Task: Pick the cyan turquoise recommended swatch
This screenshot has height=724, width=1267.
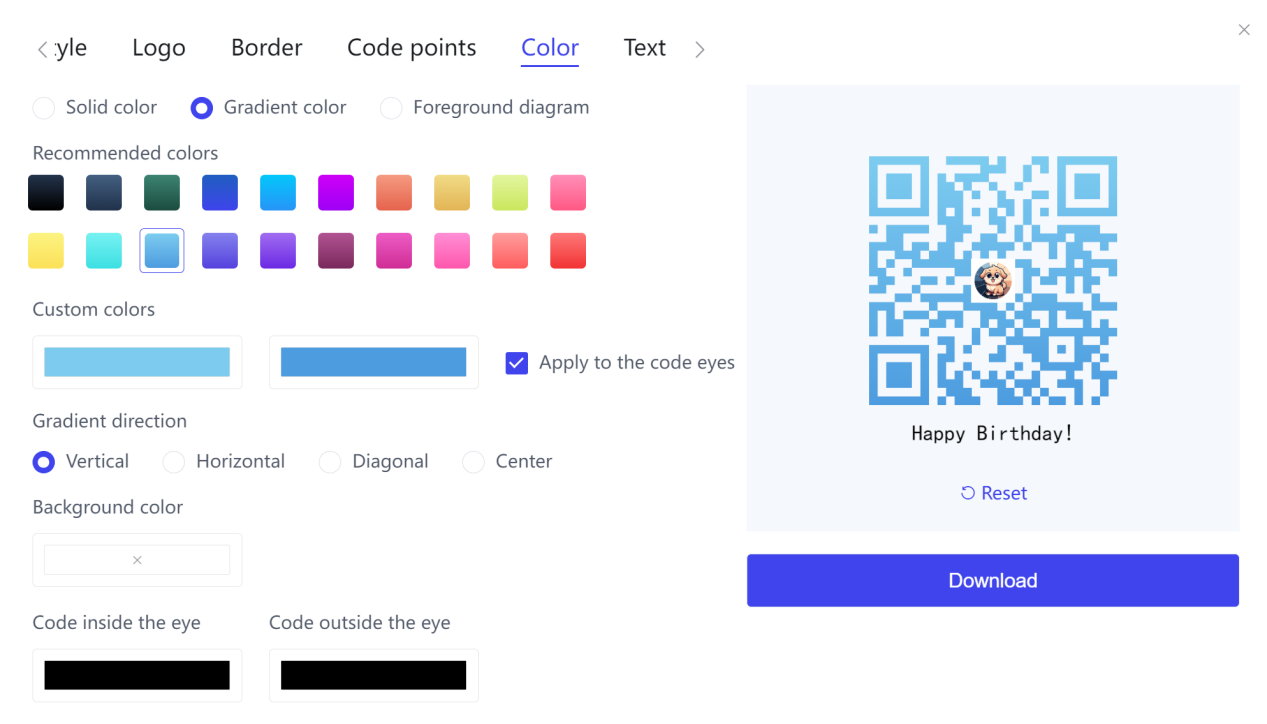Action: (104, 250)
